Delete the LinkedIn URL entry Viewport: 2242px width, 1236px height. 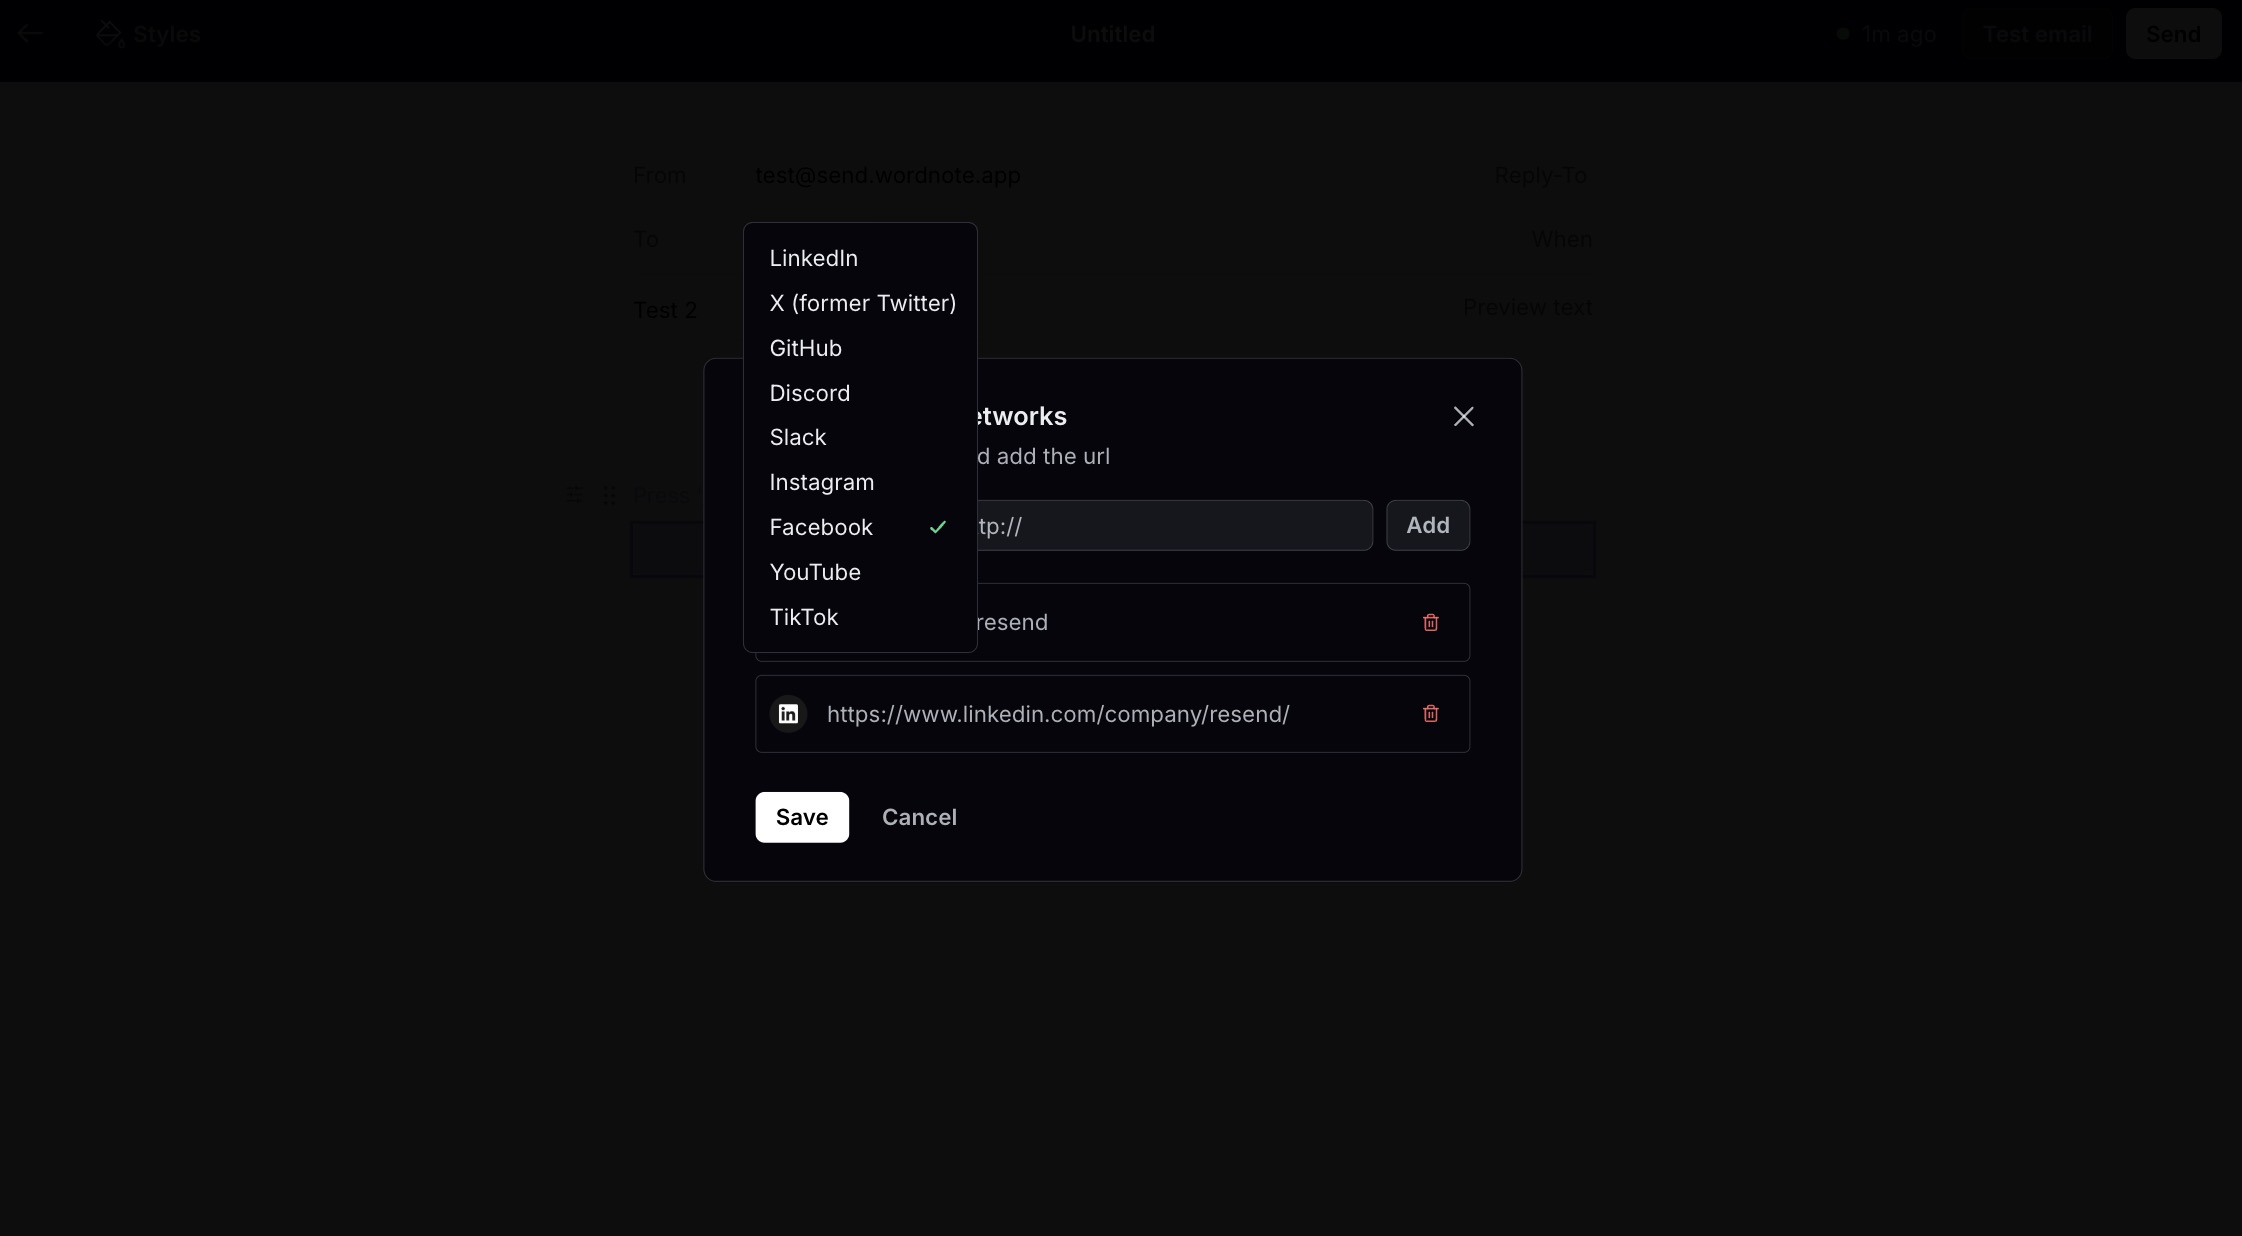pyautogui.click(x=1430, y=714)
